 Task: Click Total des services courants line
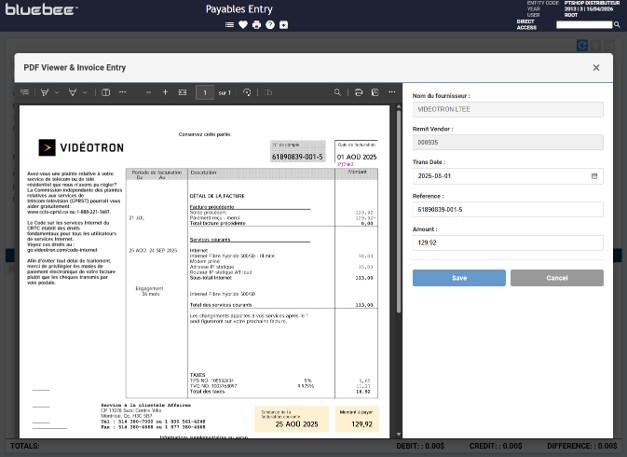(x=221, y=305)
